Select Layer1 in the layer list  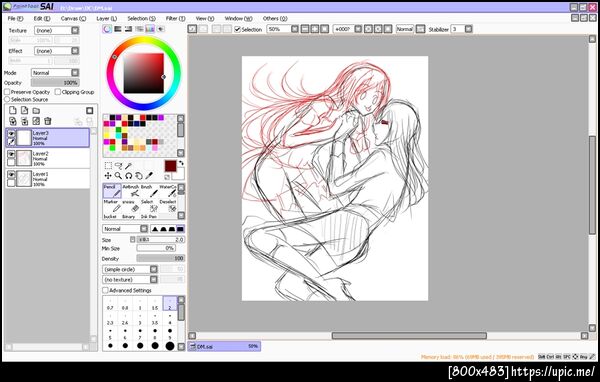[x=47, y=179]
